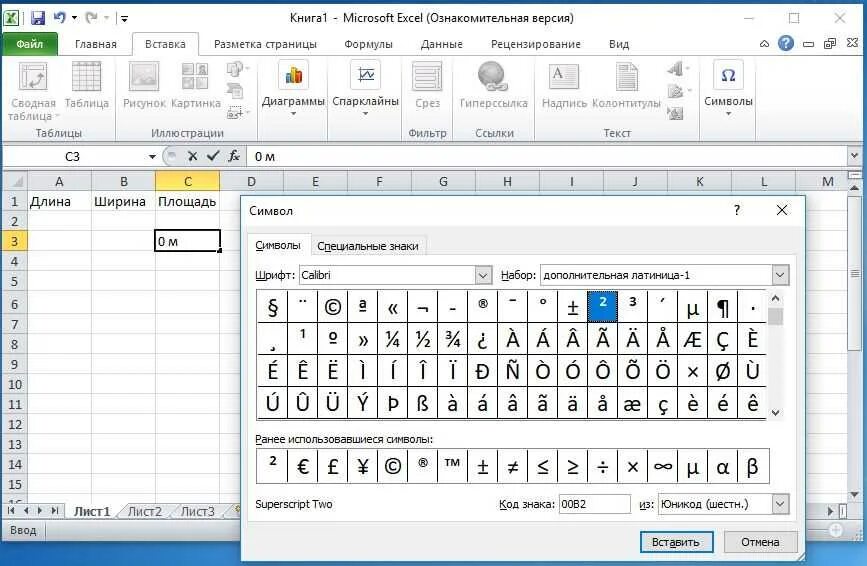Switch to sheet tab Лист2
This screenshot has width=867, height=566.
[x=144, y=511]
